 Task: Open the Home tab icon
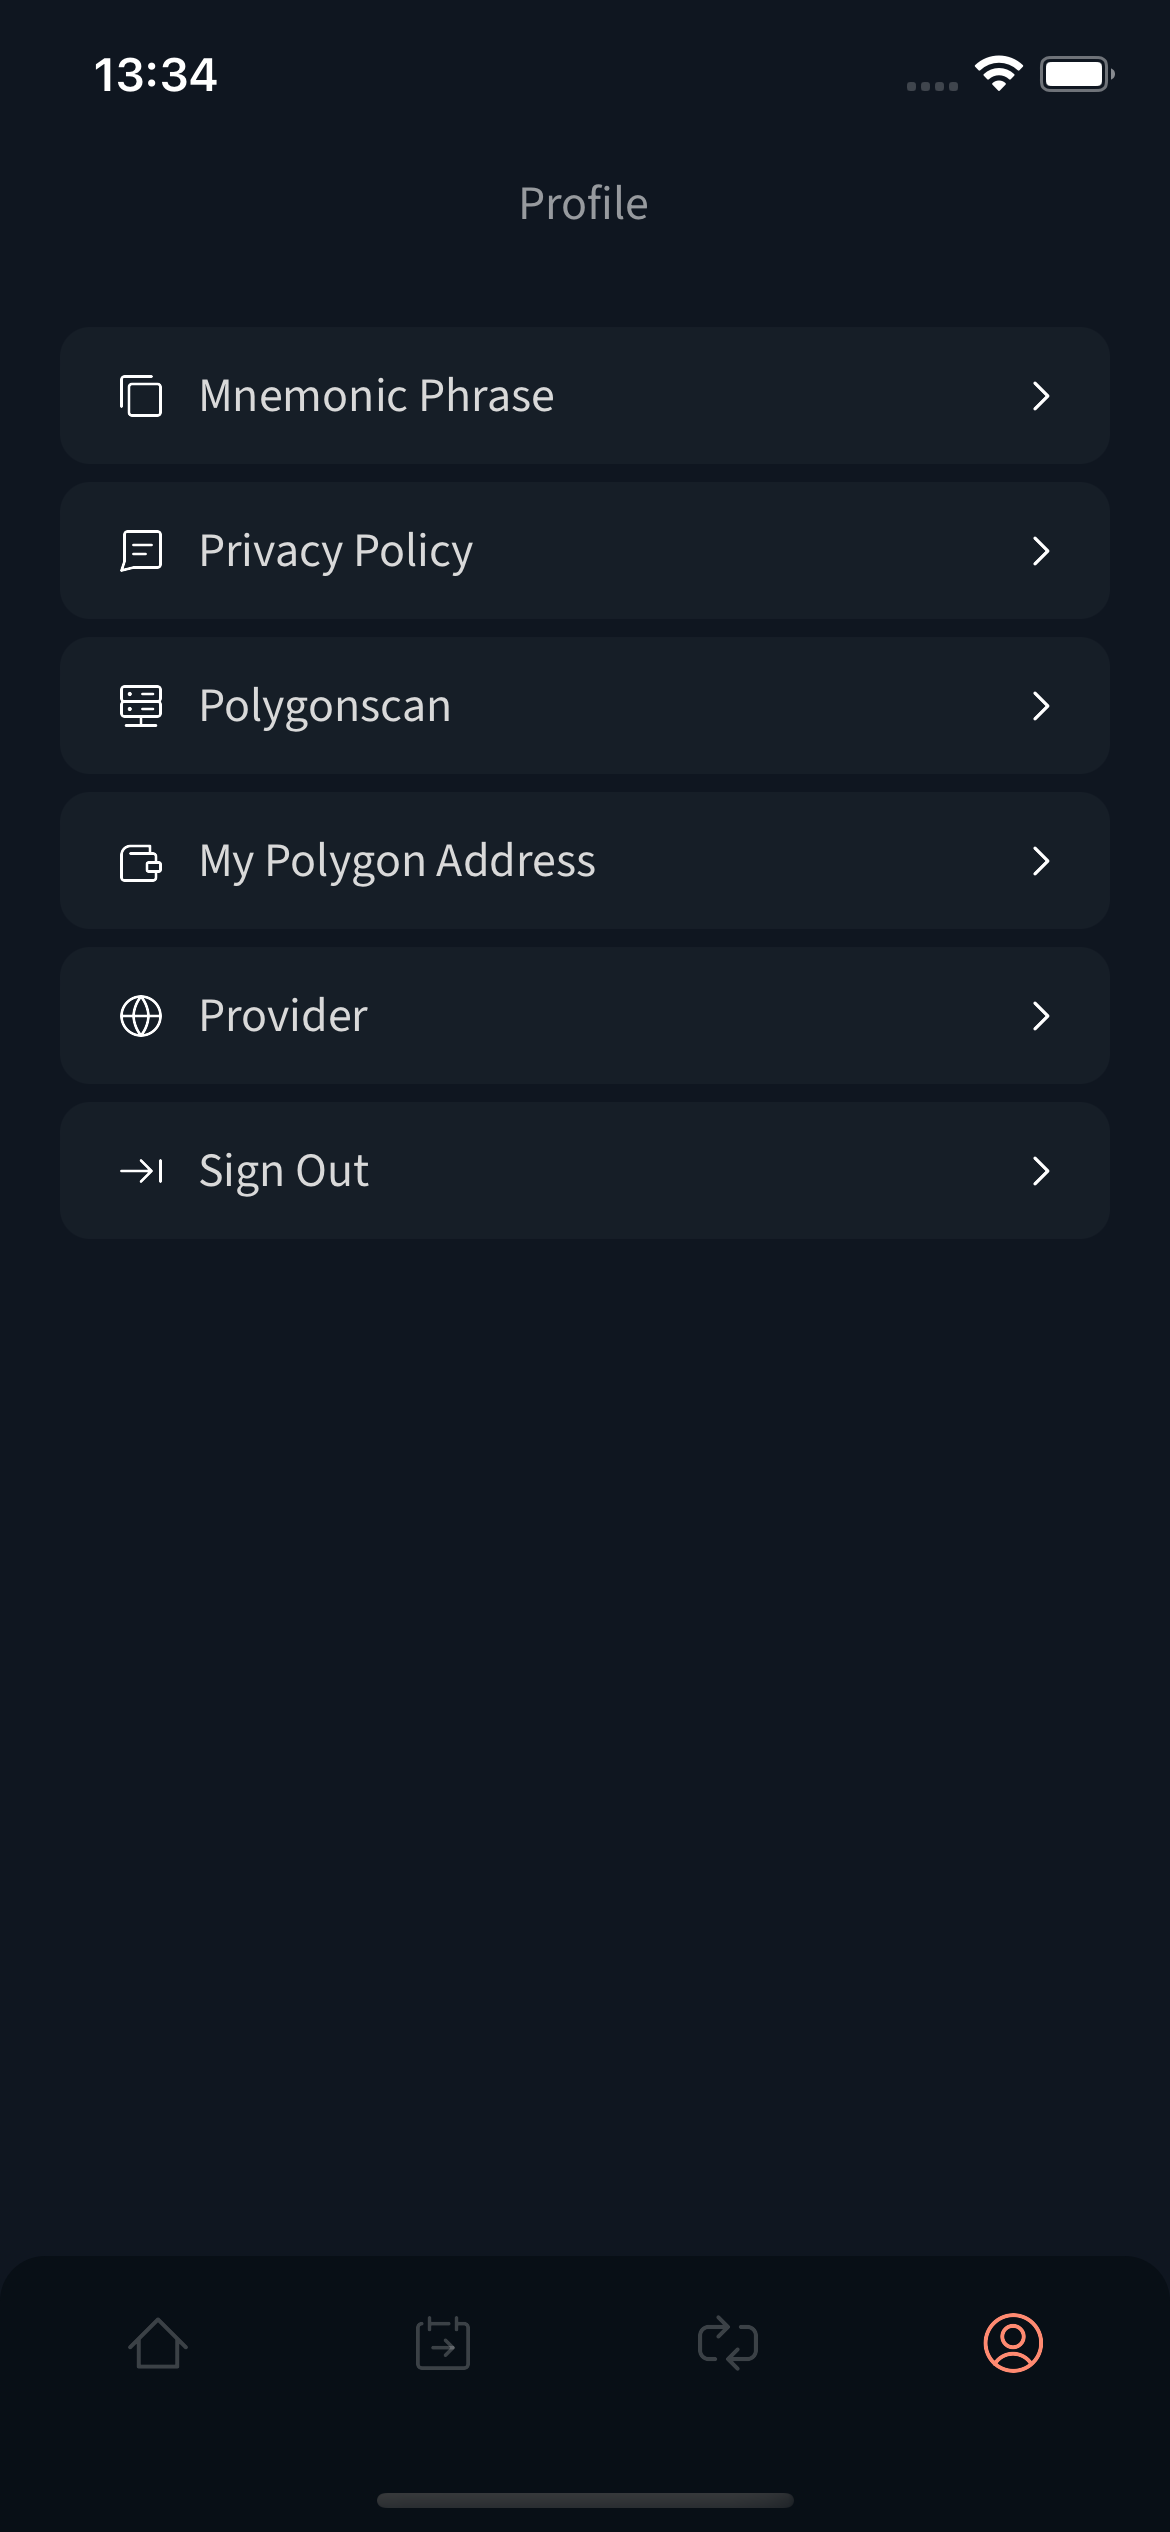158,2343
